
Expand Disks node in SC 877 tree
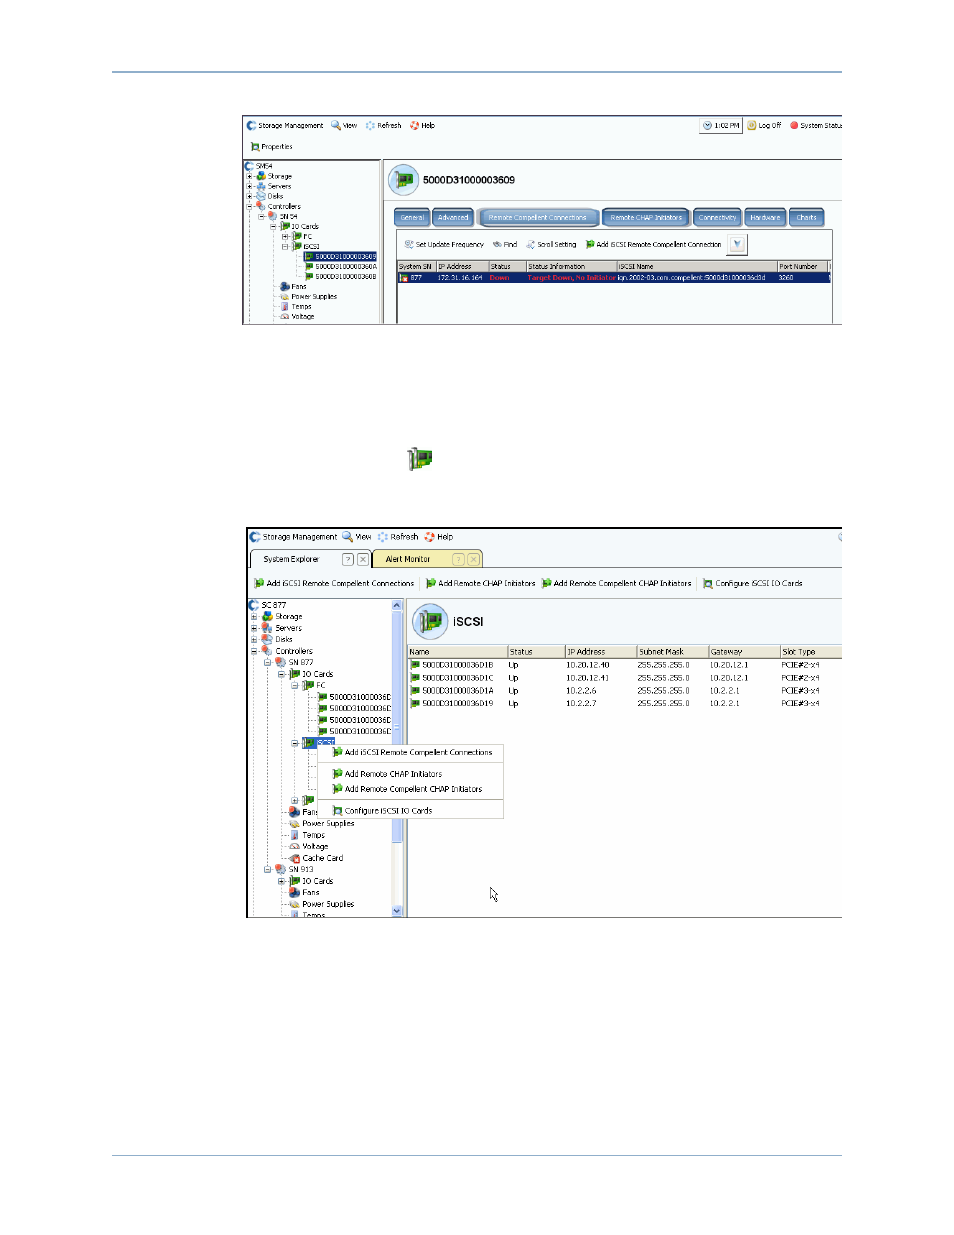click(x=254, y=640)
